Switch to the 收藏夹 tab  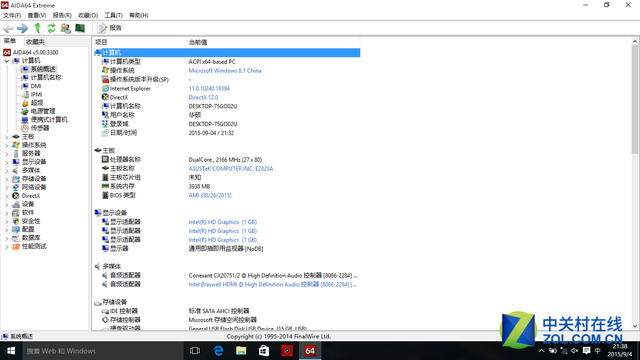35,42
